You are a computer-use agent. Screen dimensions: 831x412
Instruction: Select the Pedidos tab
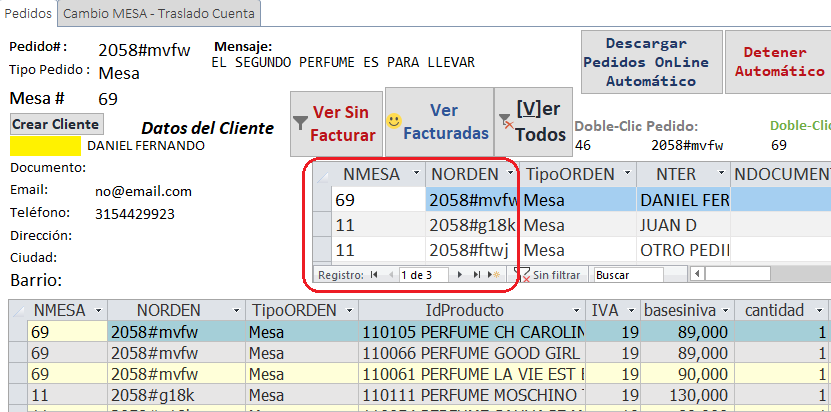point(28,13)
